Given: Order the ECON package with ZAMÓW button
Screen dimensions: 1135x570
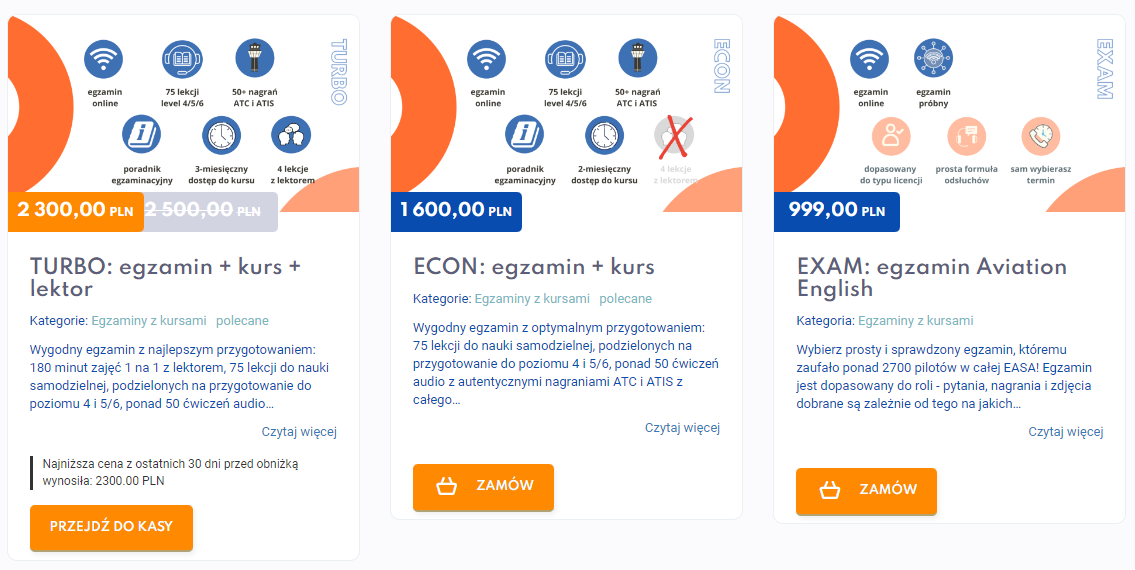Looking at the screenshot, I should 484,487.
